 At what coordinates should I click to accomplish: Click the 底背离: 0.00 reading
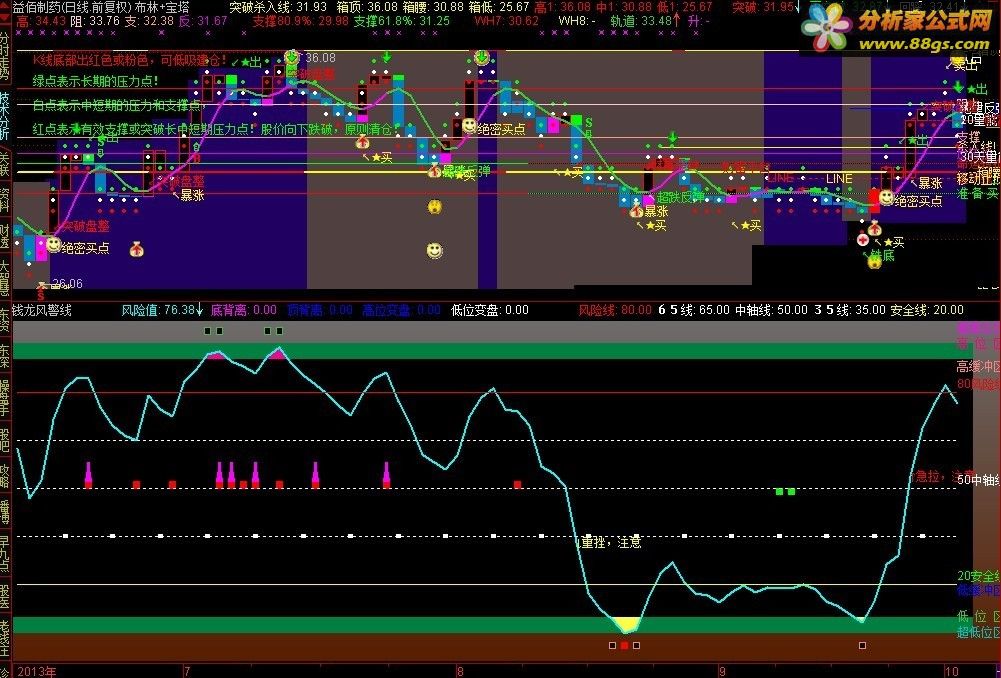coord(243,310)
